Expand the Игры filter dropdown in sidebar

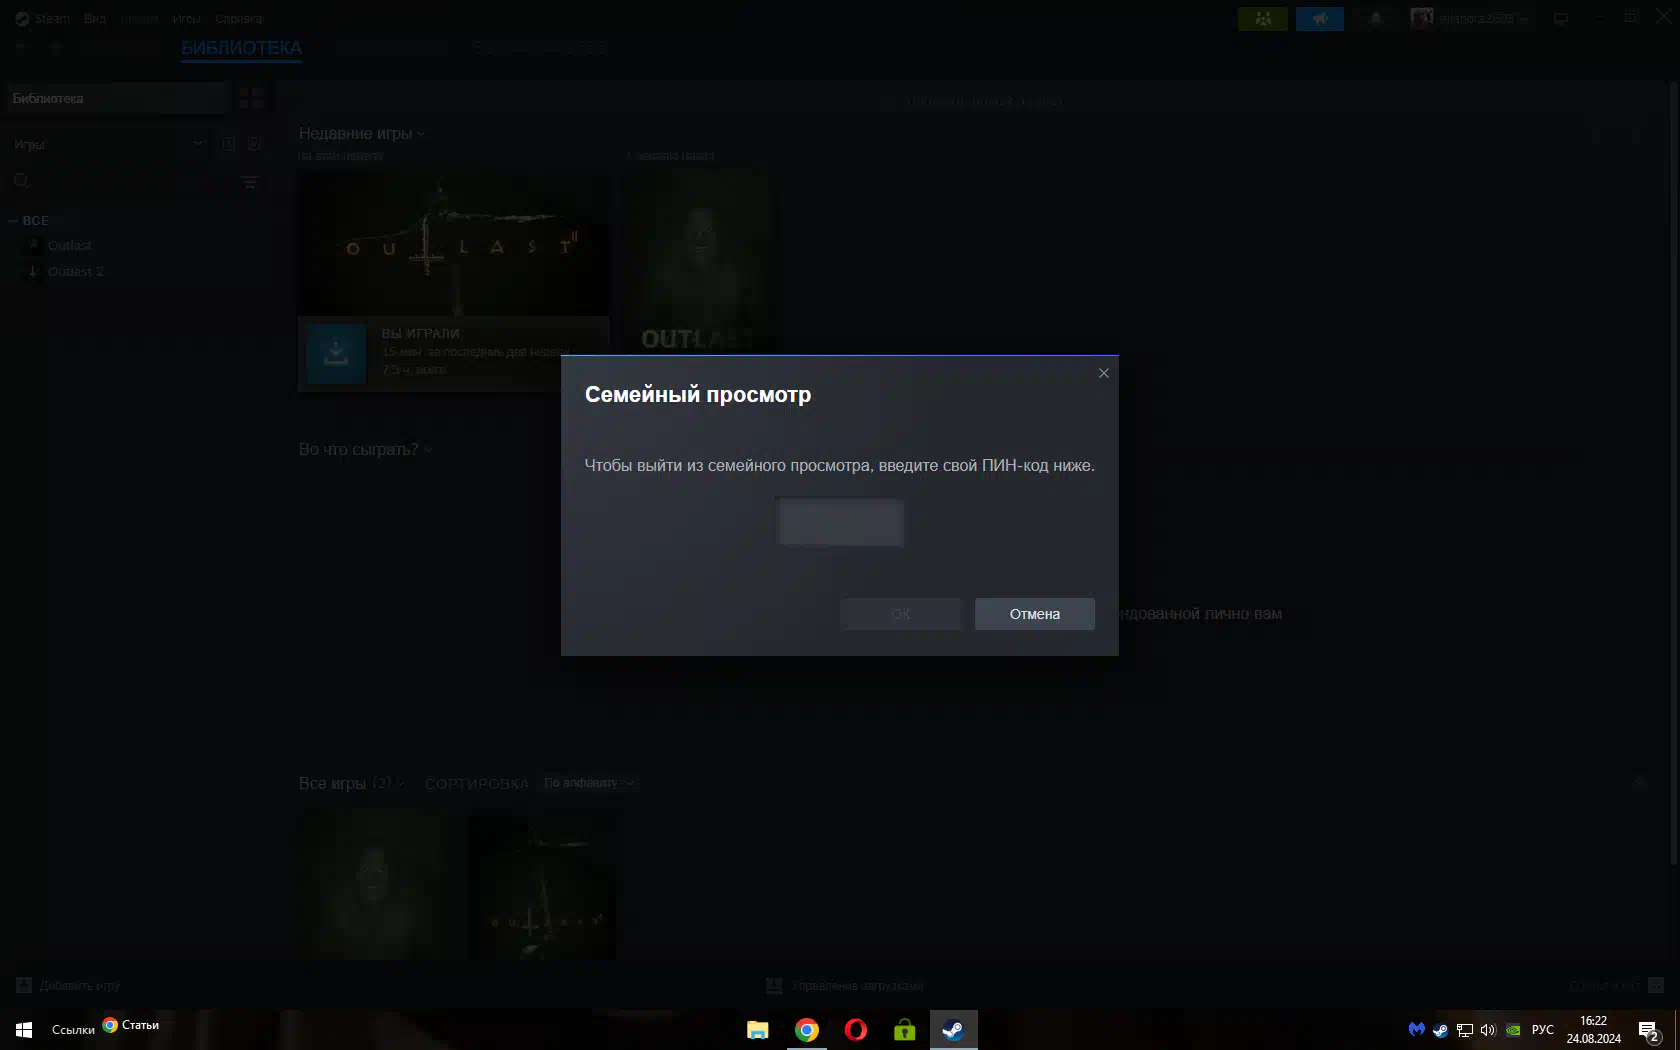tap(108, 144)
